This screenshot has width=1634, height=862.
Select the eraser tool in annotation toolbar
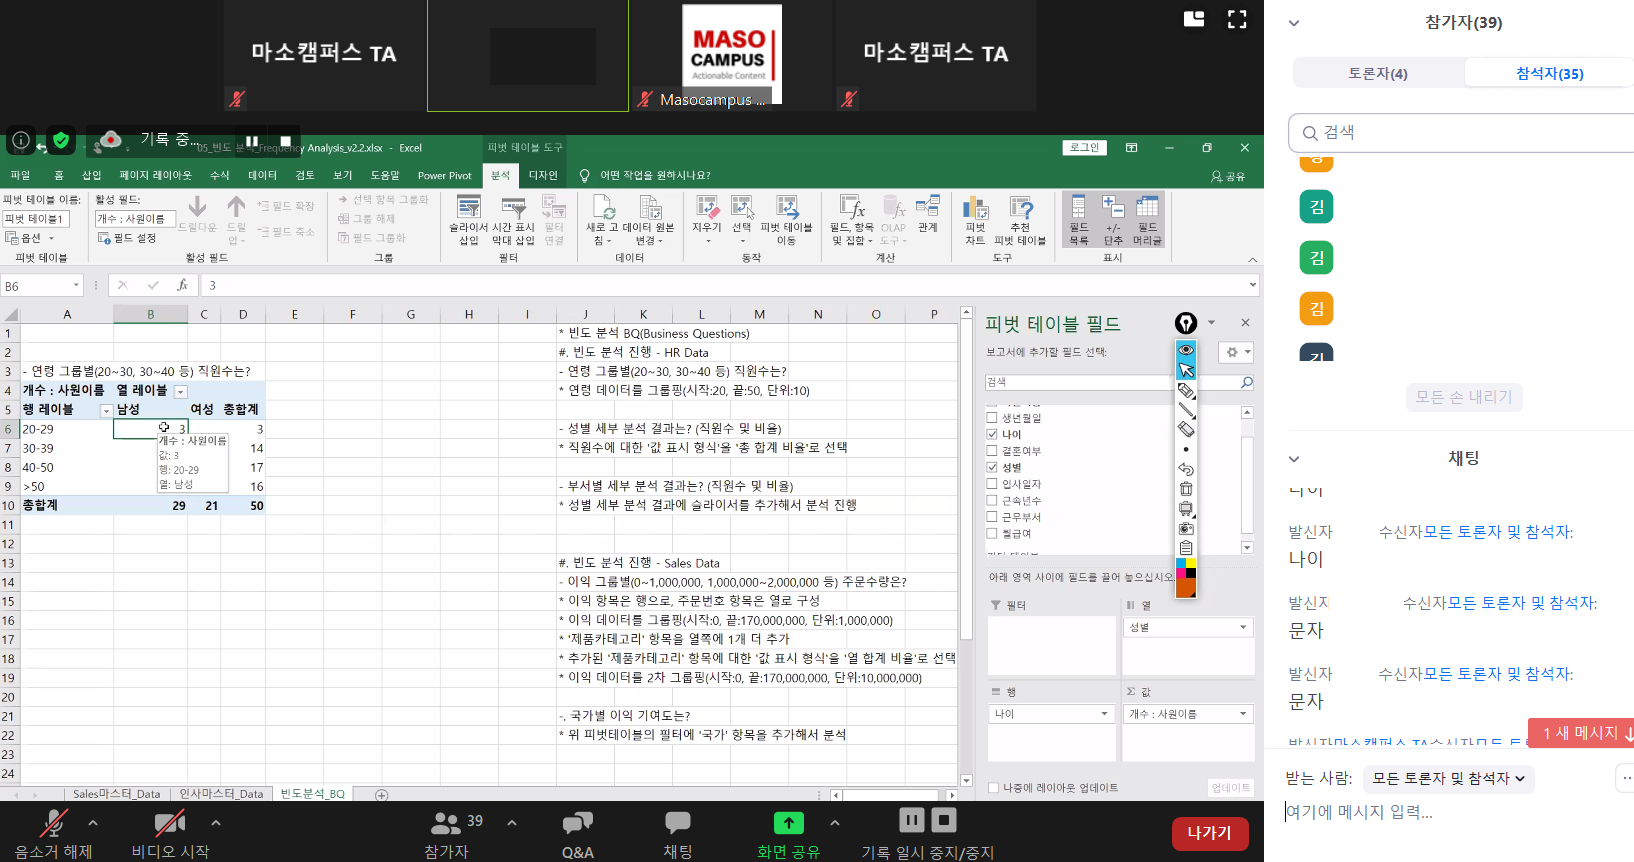1186,429
